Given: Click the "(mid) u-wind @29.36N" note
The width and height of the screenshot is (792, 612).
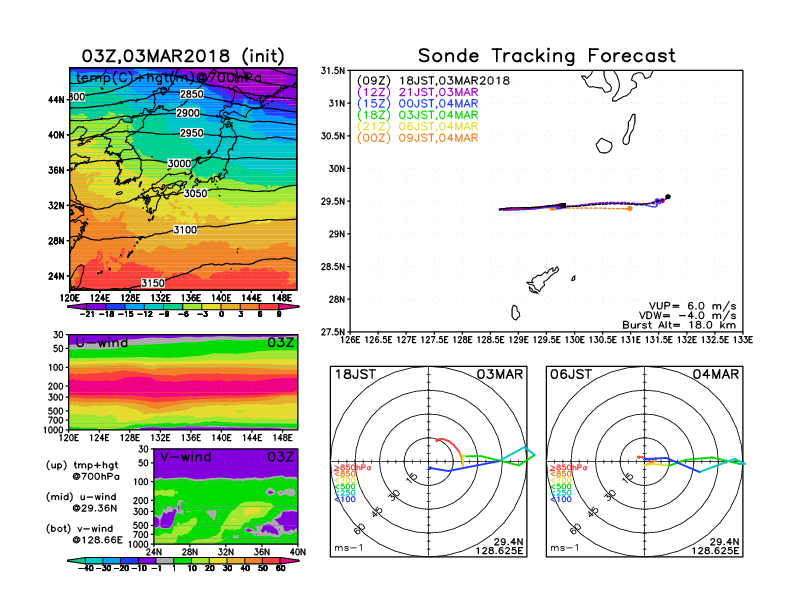Looking at the screenshot, I should point(81,502).
